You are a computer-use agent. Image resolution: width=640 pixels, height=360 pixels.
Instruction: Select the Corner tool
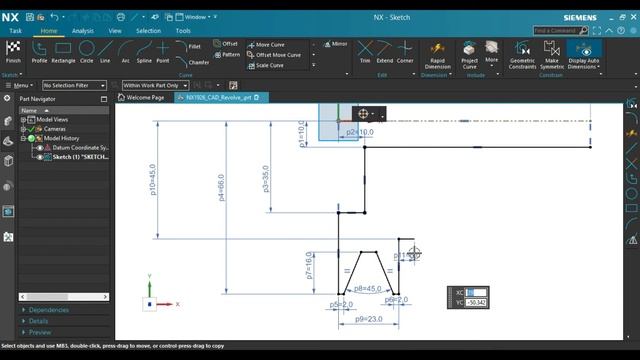[x=405, y=52]
